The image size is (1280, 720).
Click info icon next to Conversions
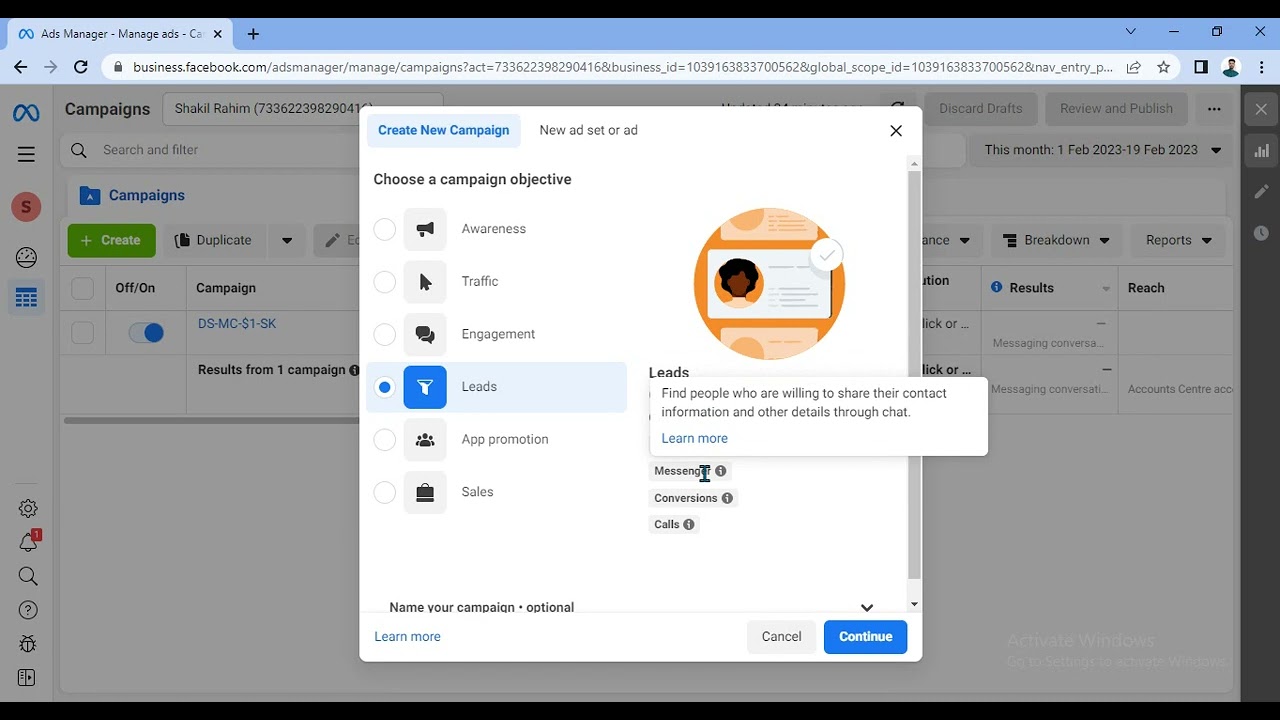point(727,498)
